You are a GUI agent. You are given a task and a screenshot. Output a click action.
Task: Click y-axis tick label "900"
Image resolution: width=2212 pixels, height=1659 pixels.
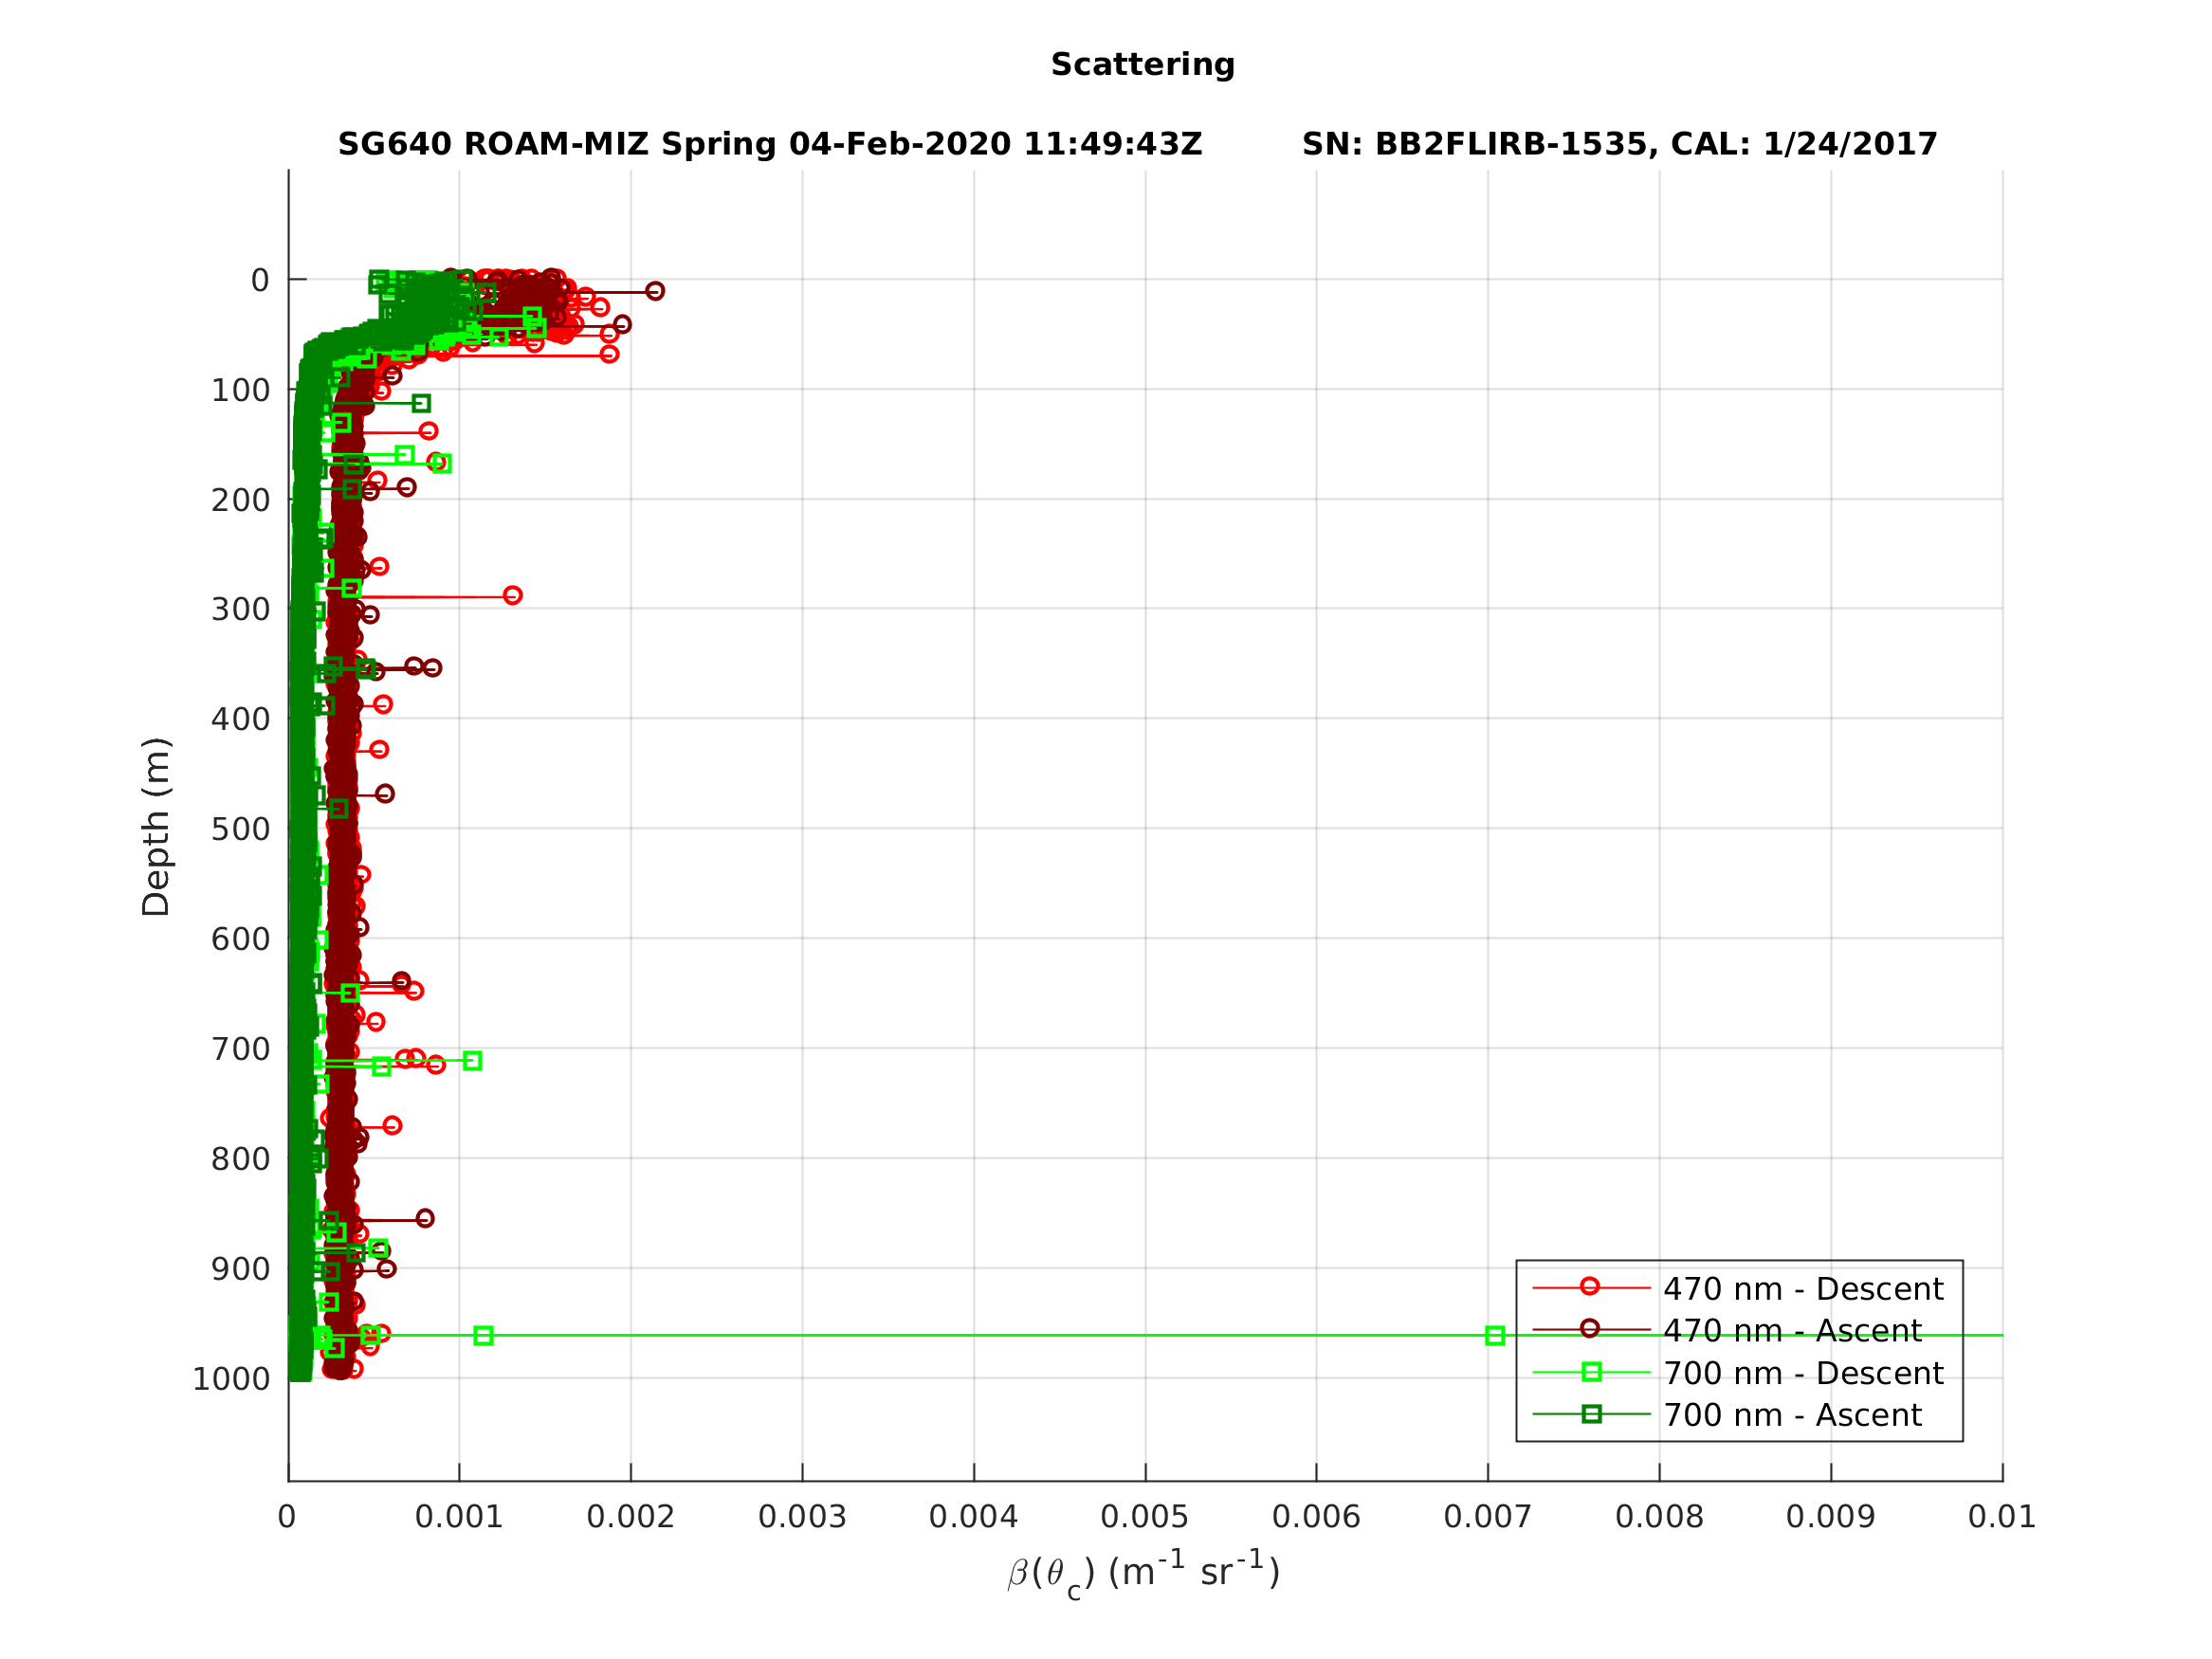tap(240, 1270)
